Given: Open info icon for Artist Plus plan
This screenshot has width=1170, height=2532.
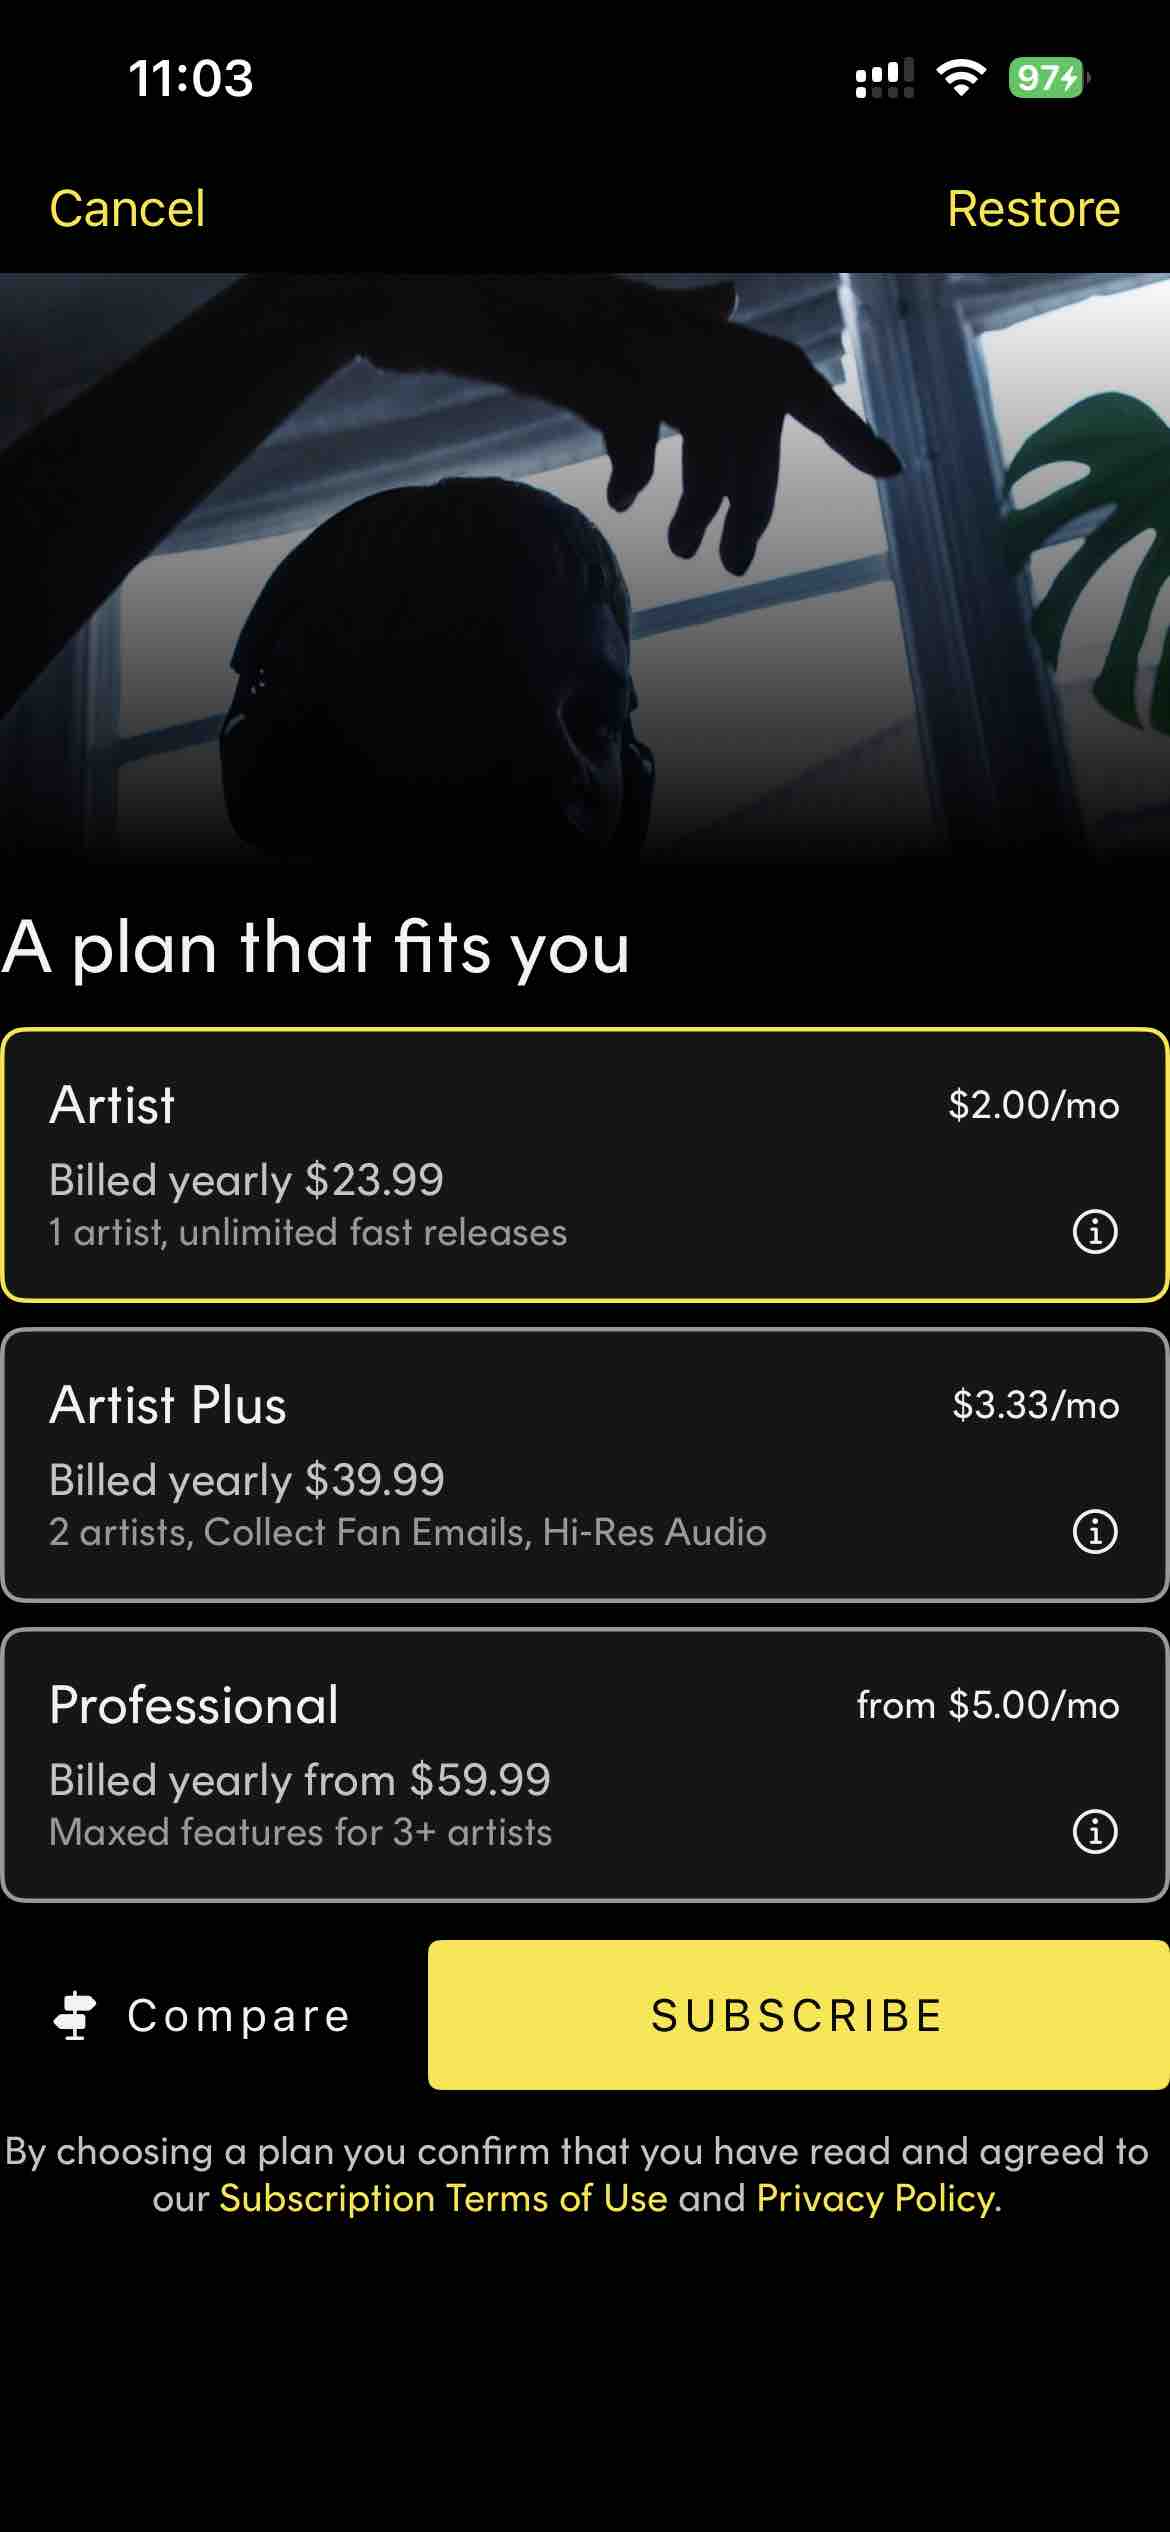Looking at the screenshot, I should [1095, 1531].
